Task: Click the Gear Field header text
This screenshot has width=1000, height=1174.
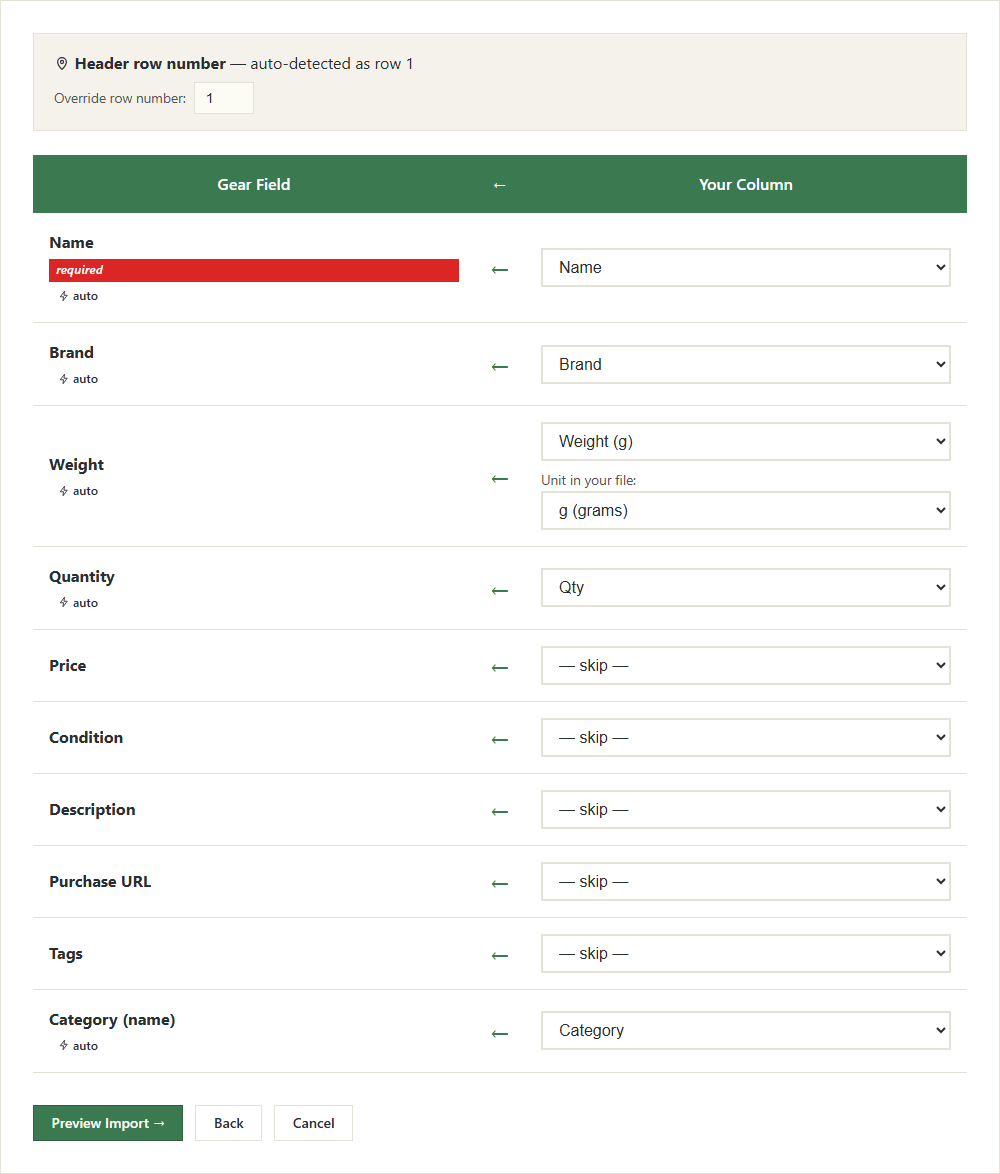Action: tap(254, 184)
